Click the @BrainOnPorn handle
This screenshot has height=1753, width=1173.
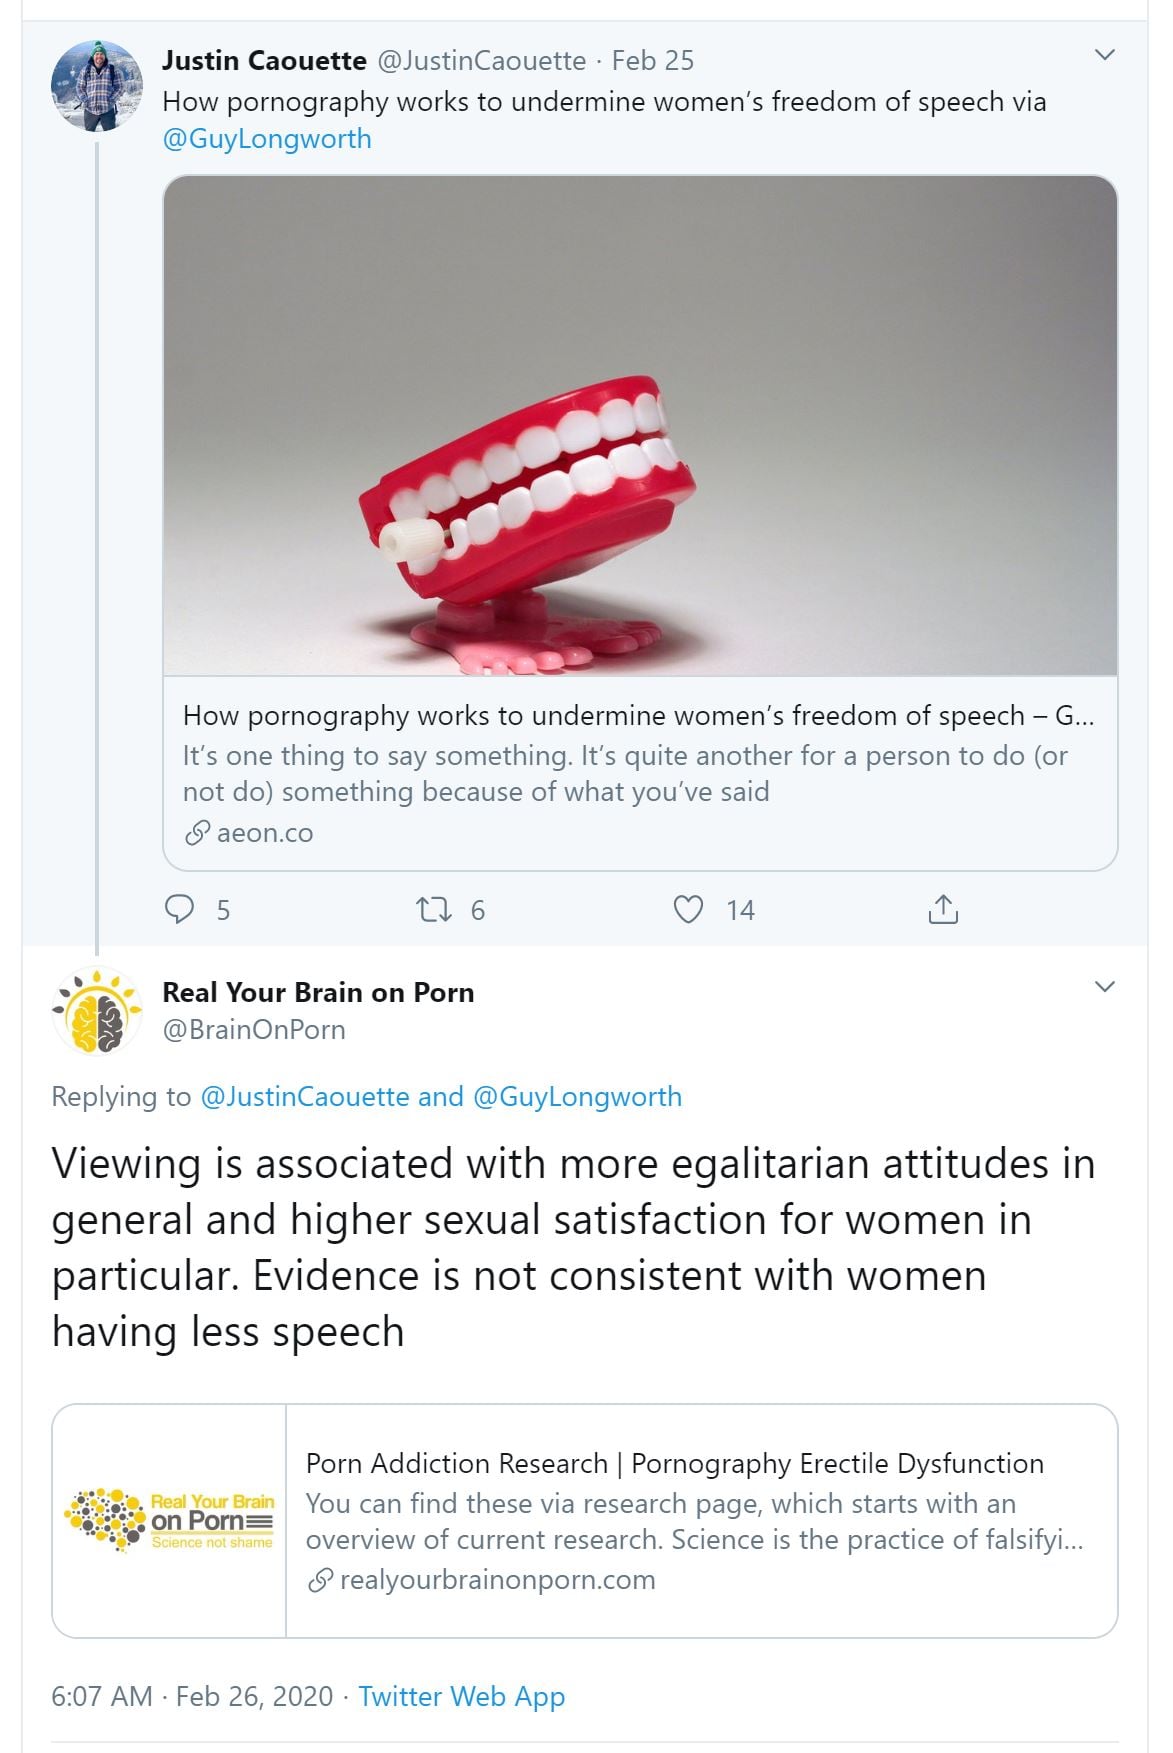coord(254,1030)
